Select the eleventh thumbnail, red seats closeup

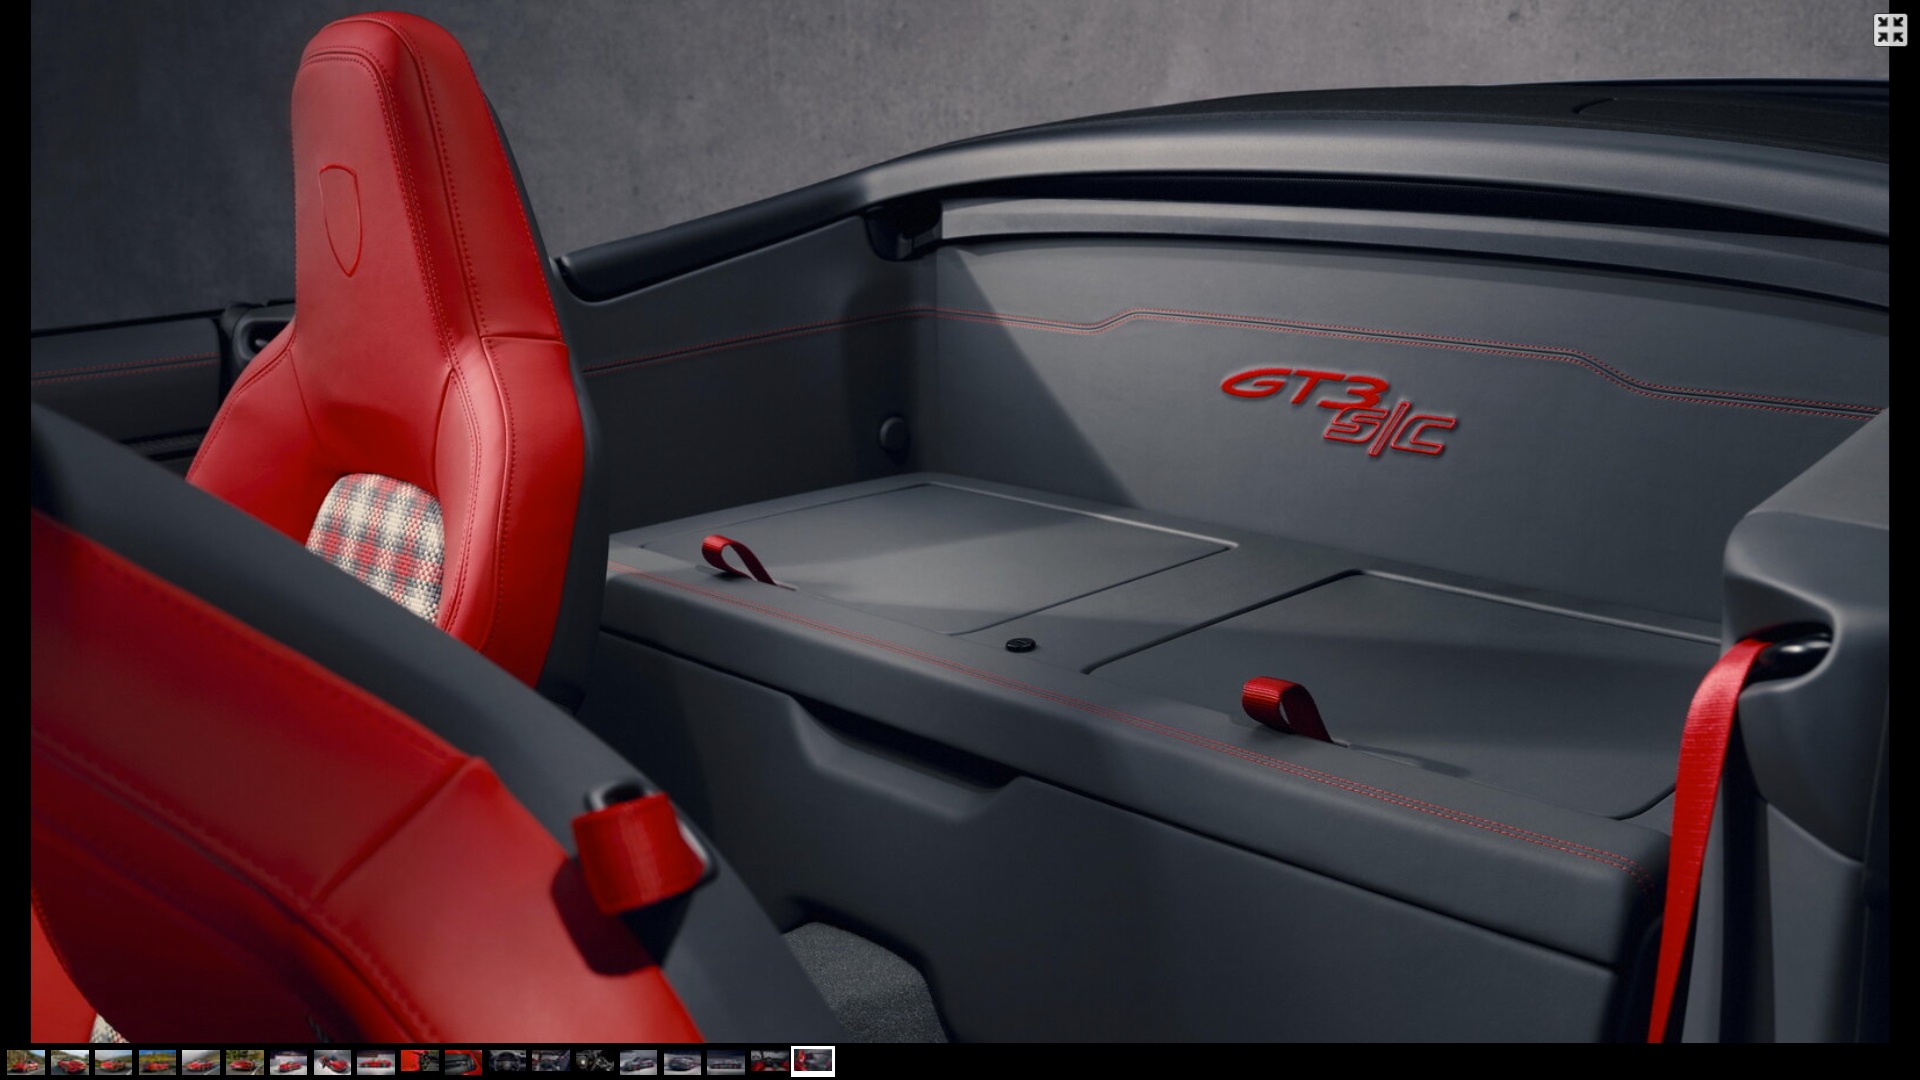click(x=463, y=1062)
